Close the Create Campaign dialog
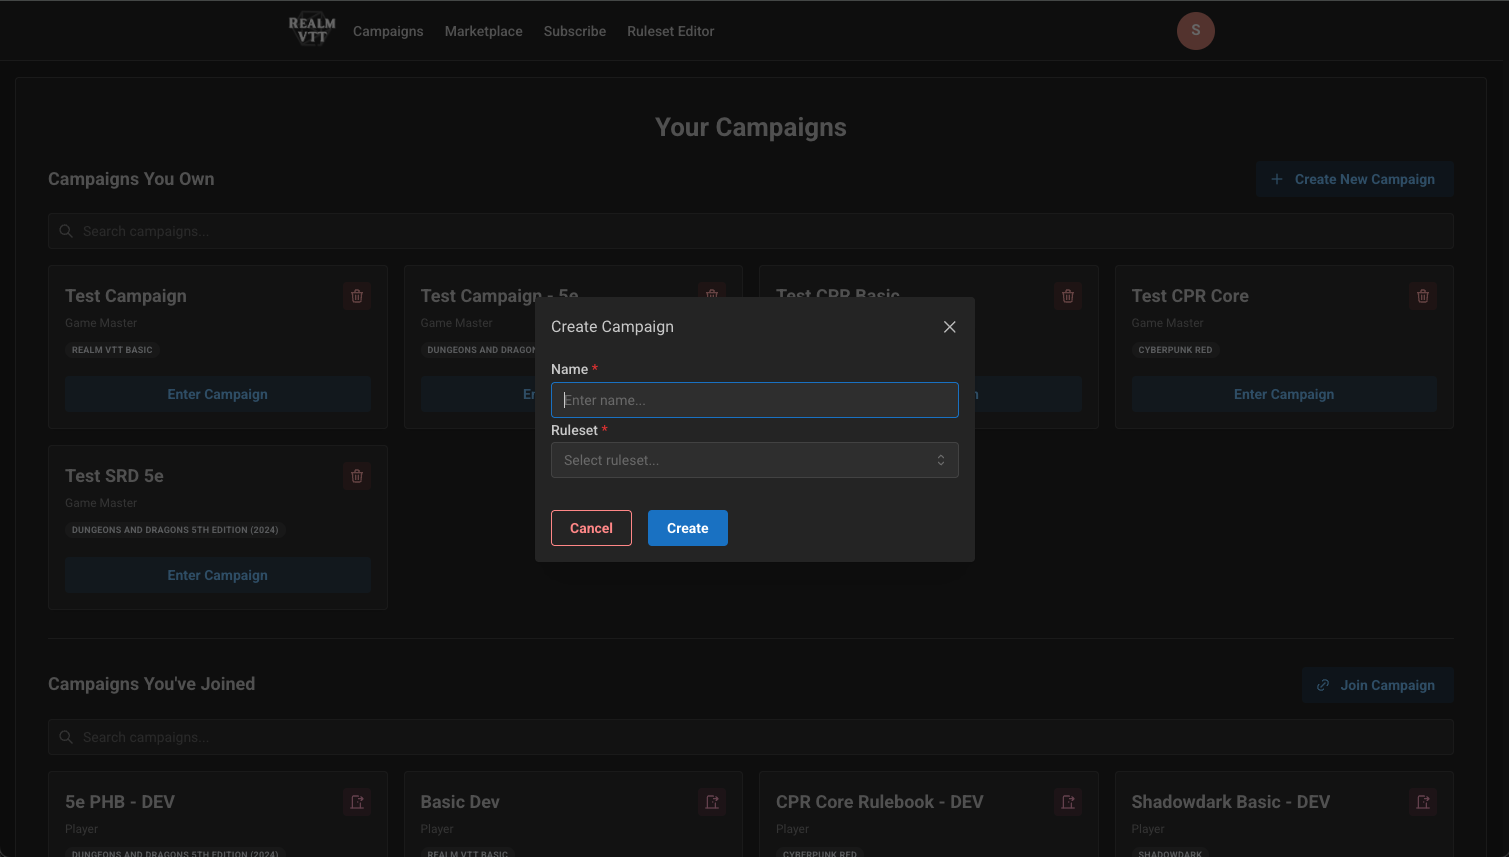Screen dimensions: 1509x857 point(949,327)
